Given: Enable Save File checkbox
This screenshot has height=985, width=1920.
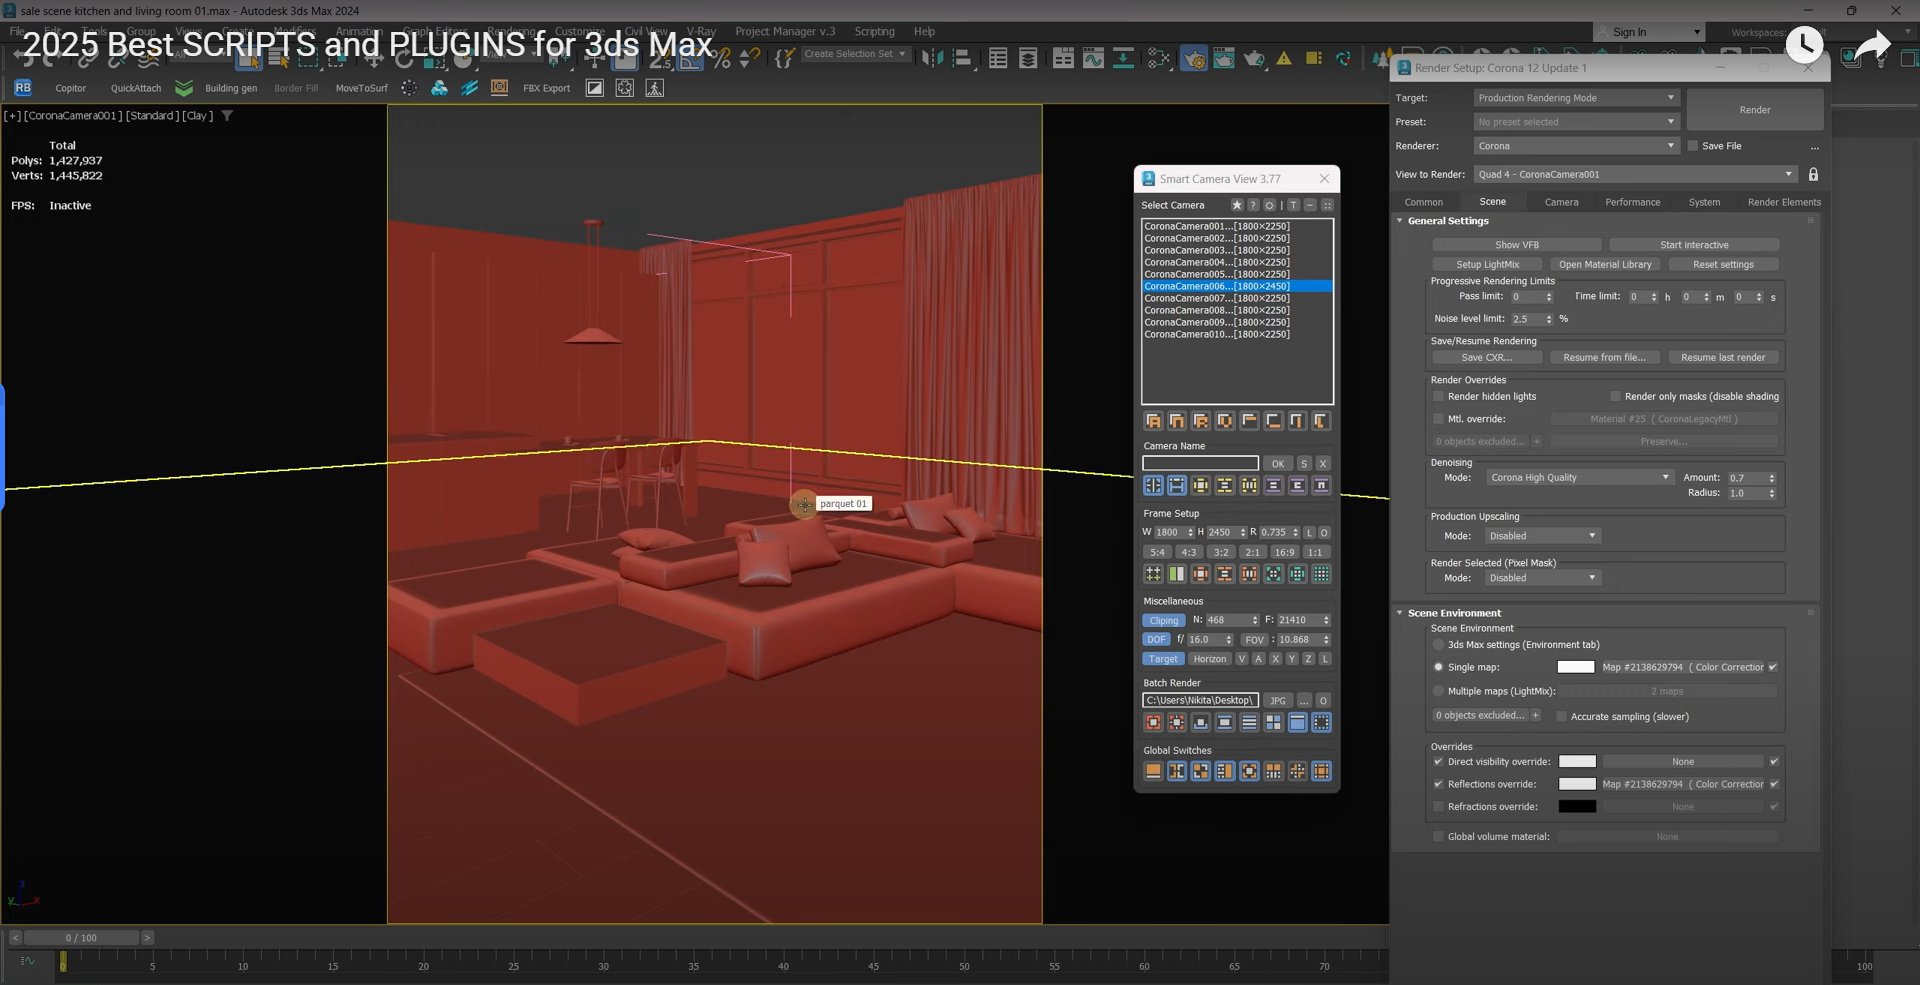Looking at the screenshot, I should click(x=1693, y=146).
